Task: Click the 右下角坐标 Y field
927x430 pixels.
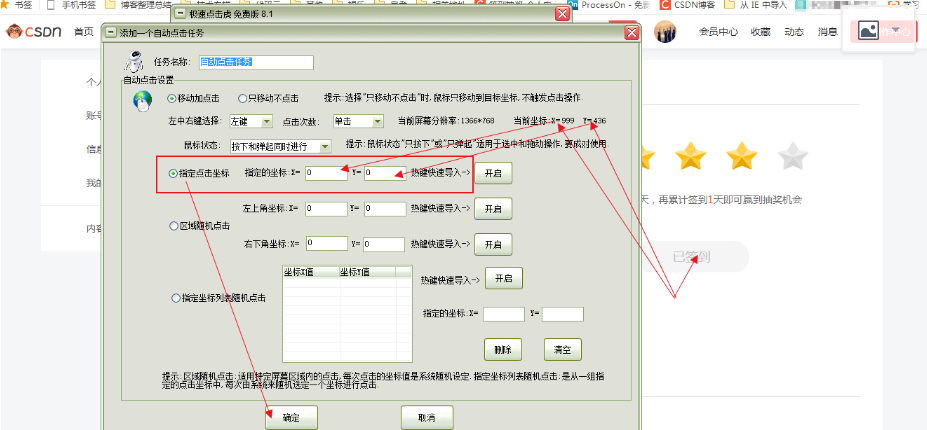Action: (x=385, y=244)
